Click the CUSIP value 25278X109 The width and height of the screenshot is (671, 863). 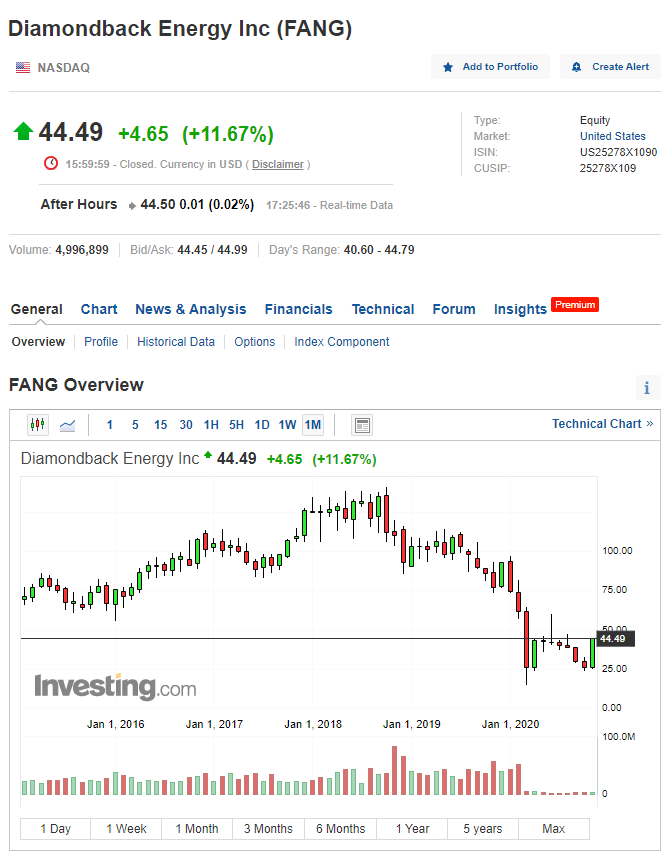[x=608, y=168]
